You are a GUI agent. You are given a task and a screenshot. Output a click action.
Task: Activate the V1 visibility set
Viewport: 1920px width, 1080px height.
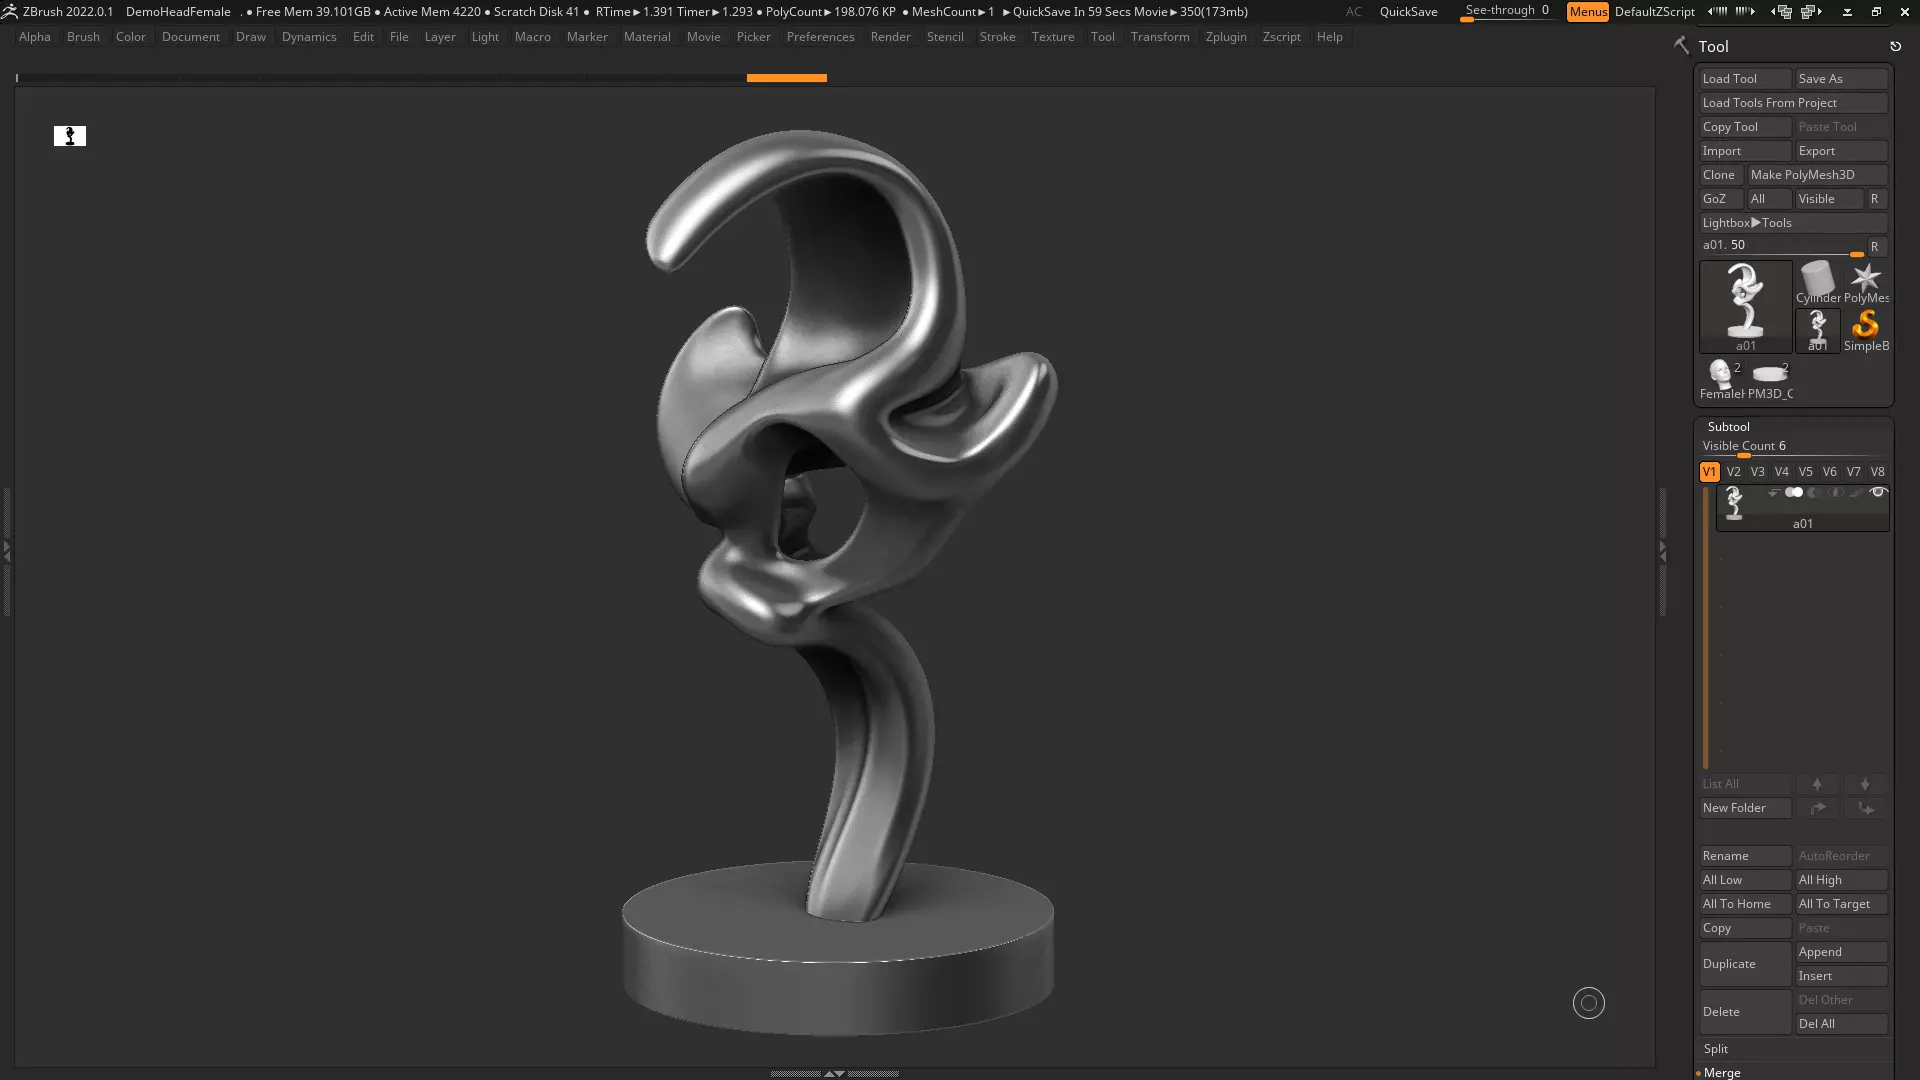[x=1709, y=472]
